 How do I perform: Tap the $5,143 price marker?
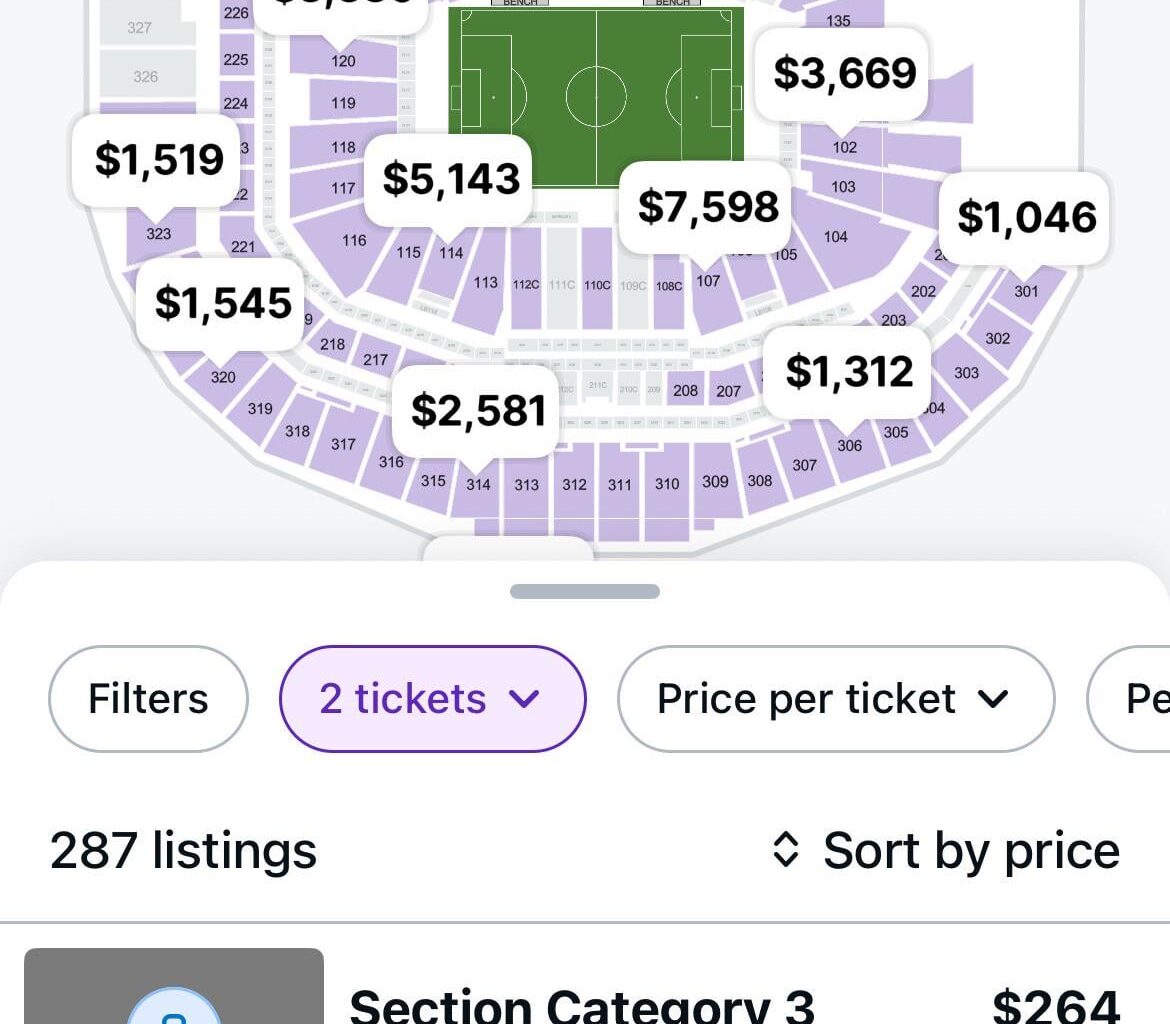[449, 178]
